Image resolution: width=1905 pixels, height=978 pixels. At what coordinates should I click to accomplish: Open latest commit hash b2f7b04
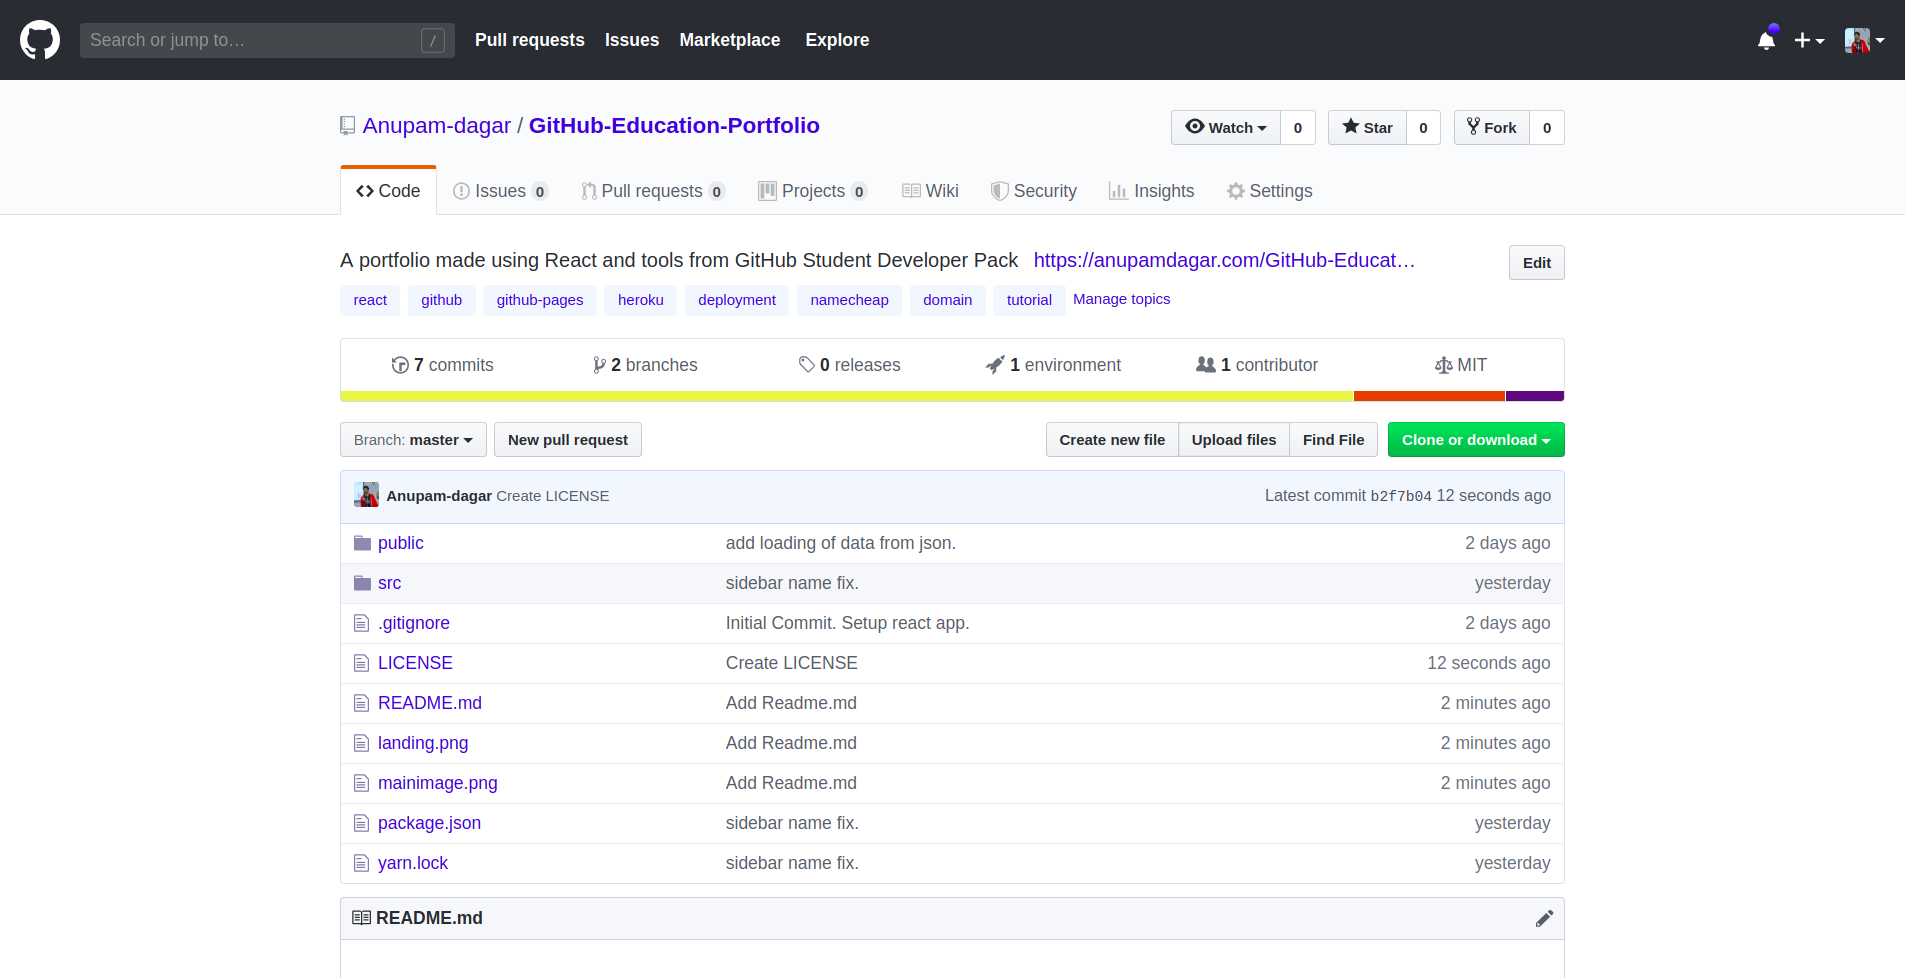(x=1401, y=496)
